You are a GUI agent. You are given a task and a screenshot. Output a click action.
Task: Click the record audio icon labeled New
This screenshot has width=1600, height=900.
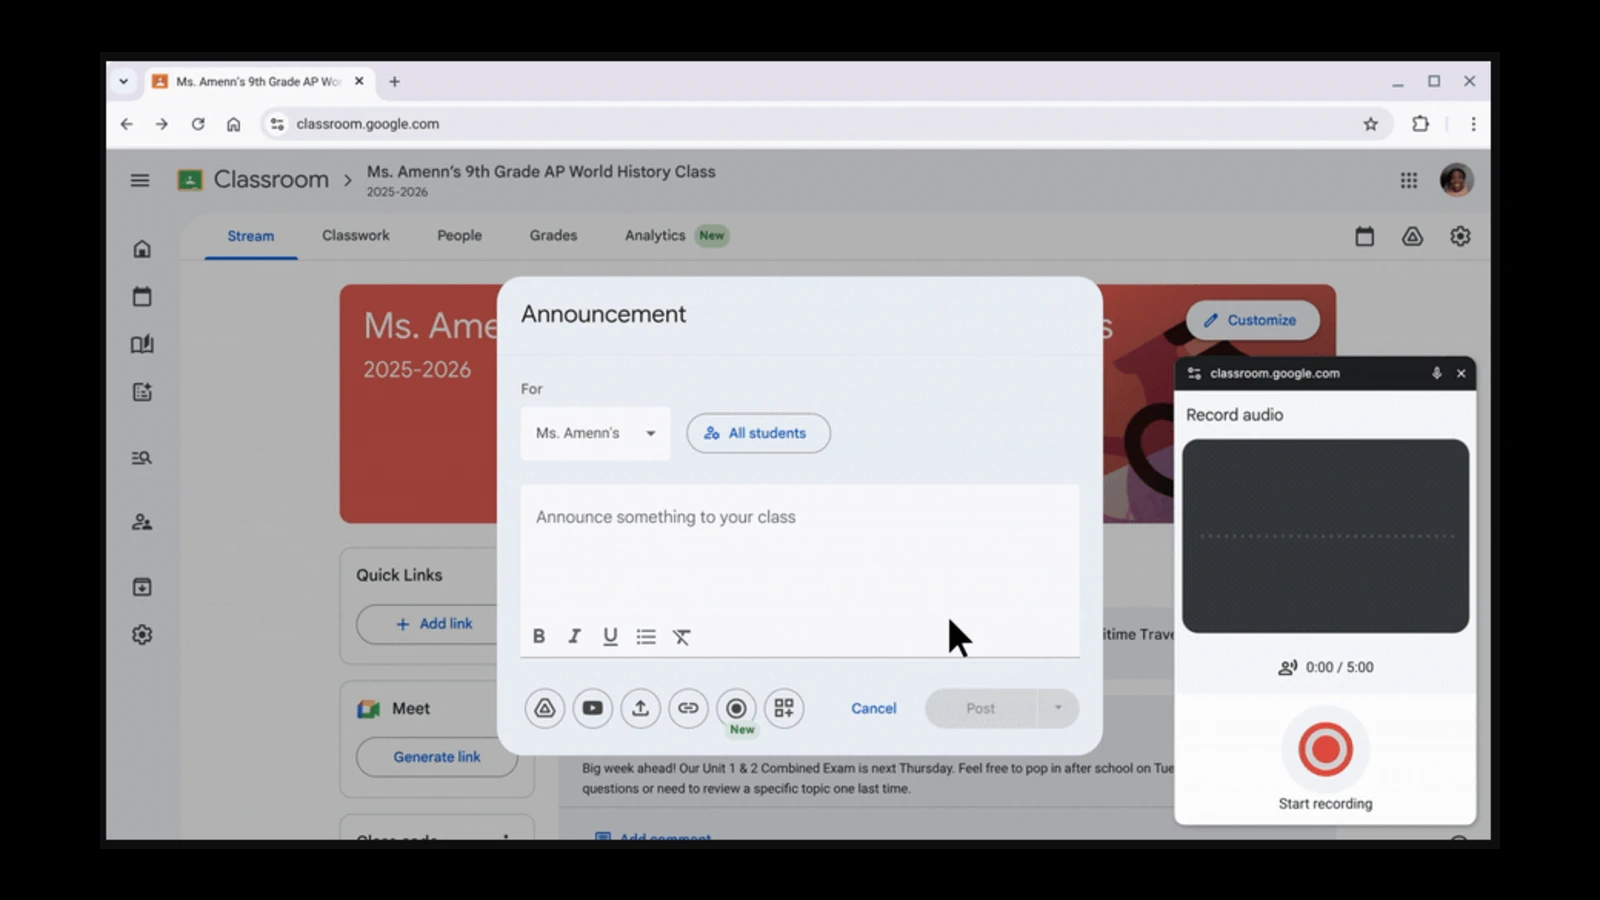click(736, 708)
